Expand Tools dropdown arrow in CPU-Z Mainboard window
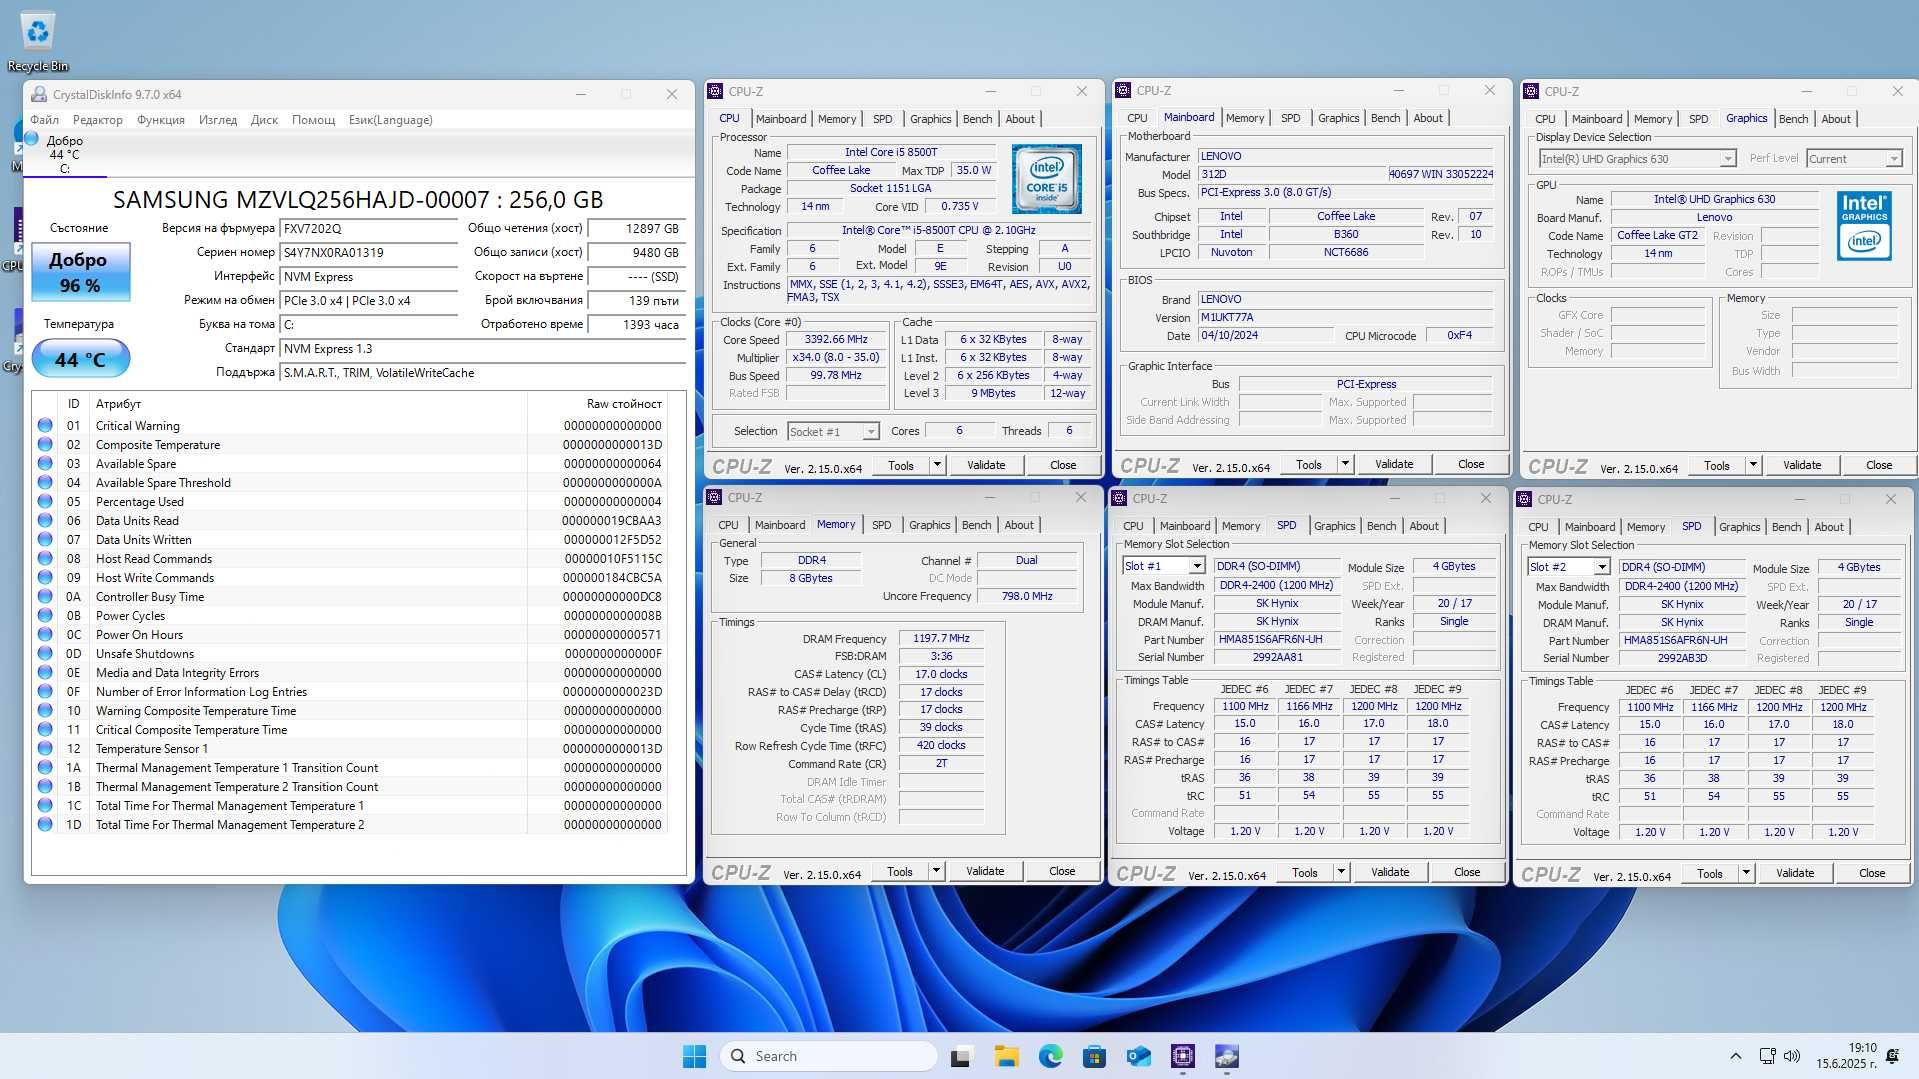This screenshot has width=1919, height=1079. click(1345, 464)
